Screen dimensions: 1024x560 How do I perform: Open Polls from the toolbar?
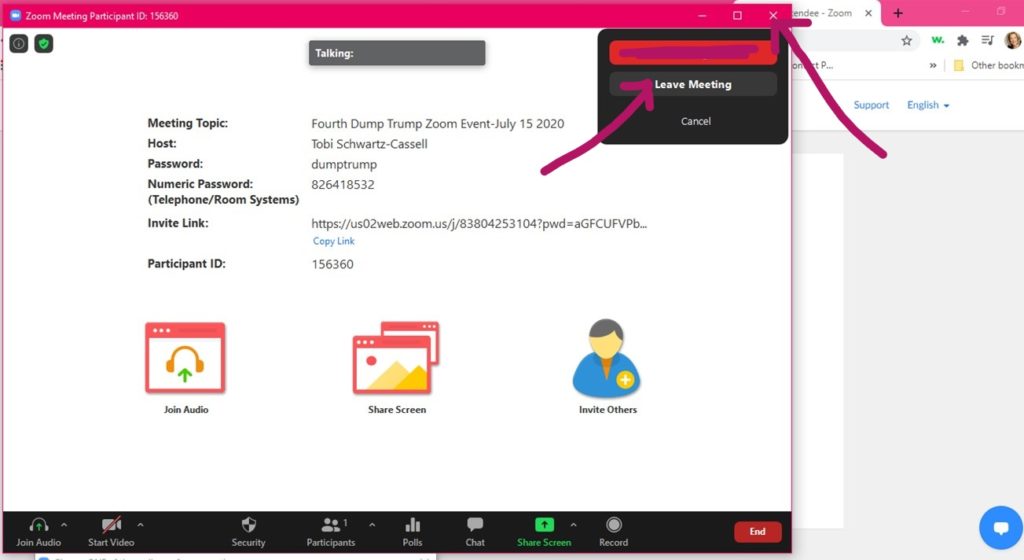click(x=412, y=533)
